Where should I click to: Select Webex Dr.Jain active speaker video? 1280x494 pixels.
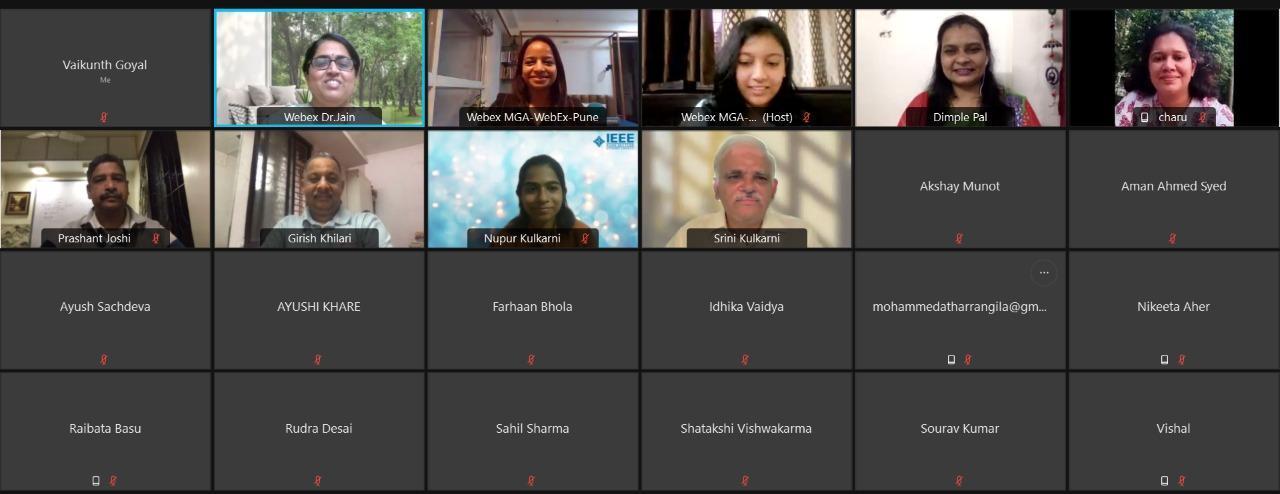coord(319,68)
